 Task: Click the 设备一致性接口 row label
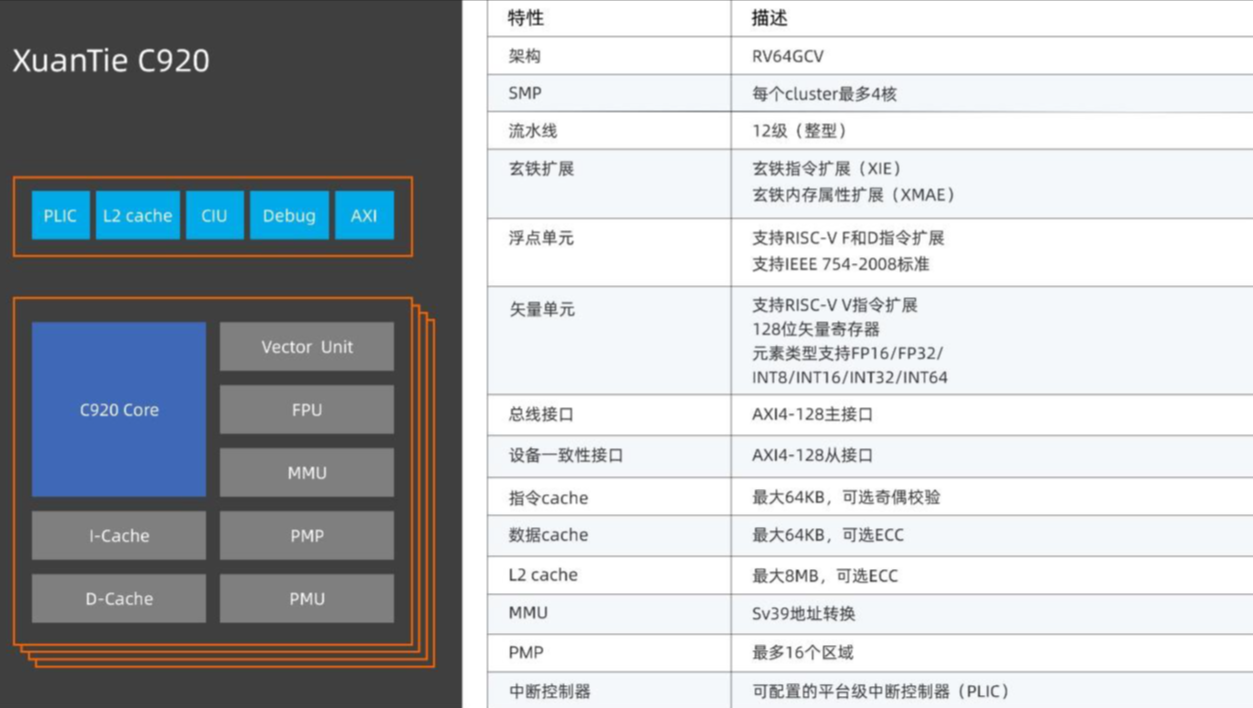(x=566, y=455)
